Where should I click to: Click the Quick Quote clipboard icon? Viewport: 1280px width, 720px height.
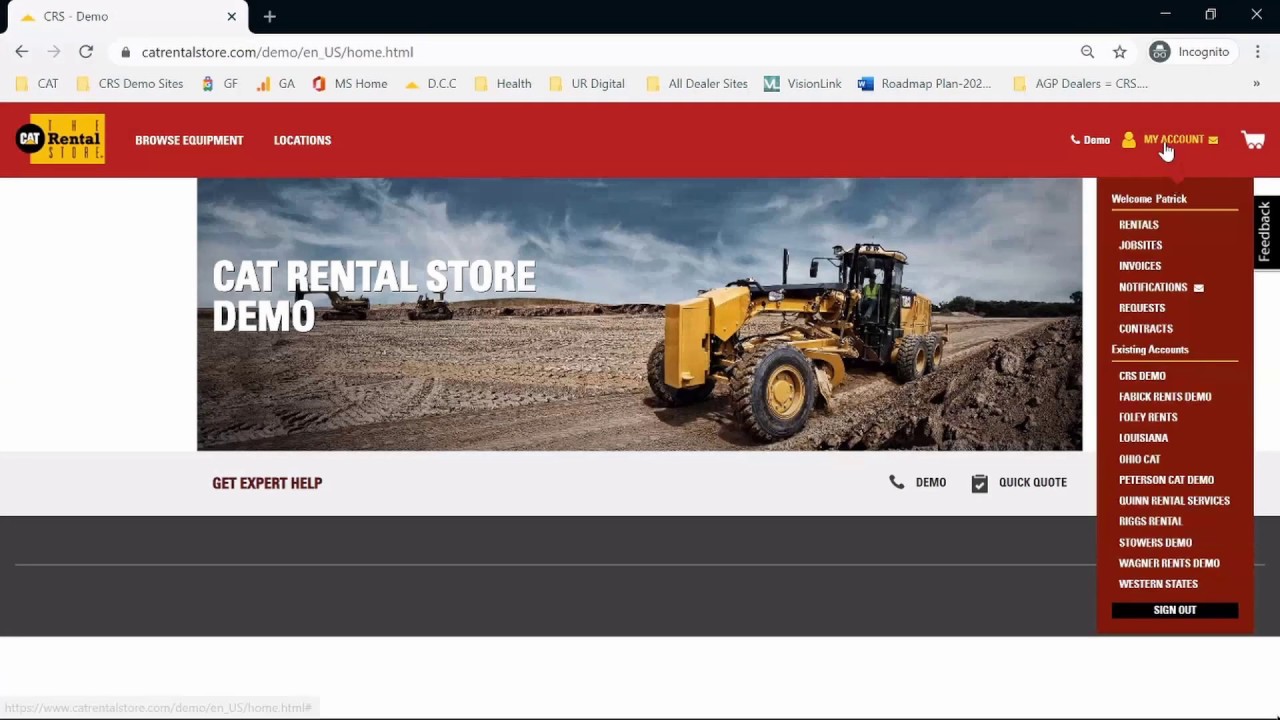click(979, 483)
